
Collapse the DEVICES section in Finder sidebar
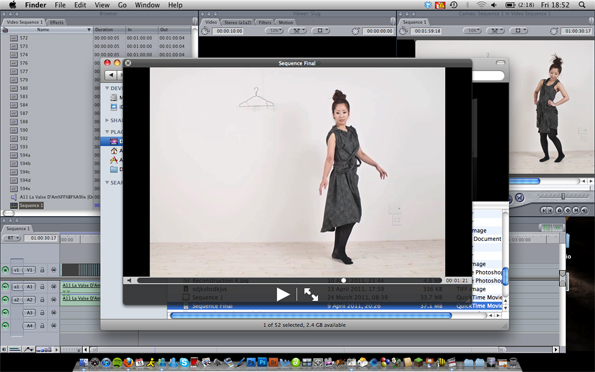pyautogui.click(x=107, y=88)
